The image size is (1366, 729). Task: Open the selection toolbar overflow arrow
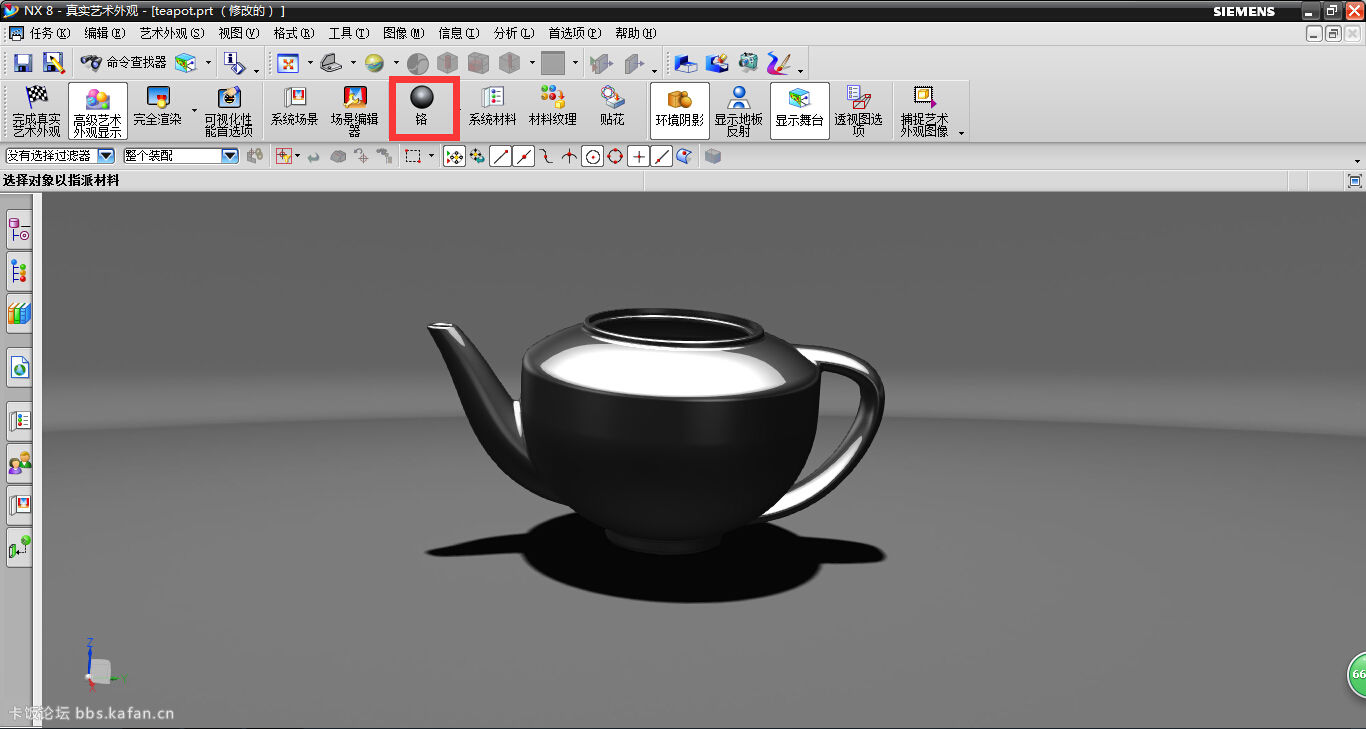[x=1357, y=161]
